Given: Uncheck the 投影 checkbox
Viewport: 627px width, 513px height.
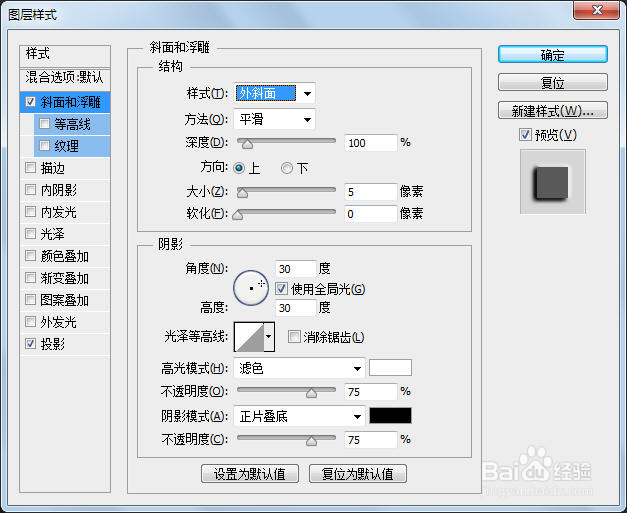Looking at the screenshot, I should 30,343.
